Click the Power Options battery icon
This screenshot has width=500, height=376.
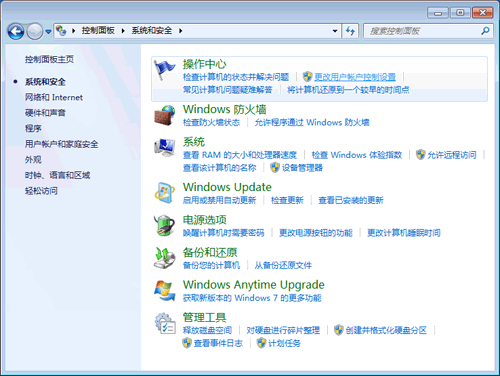tap(164, 226)
